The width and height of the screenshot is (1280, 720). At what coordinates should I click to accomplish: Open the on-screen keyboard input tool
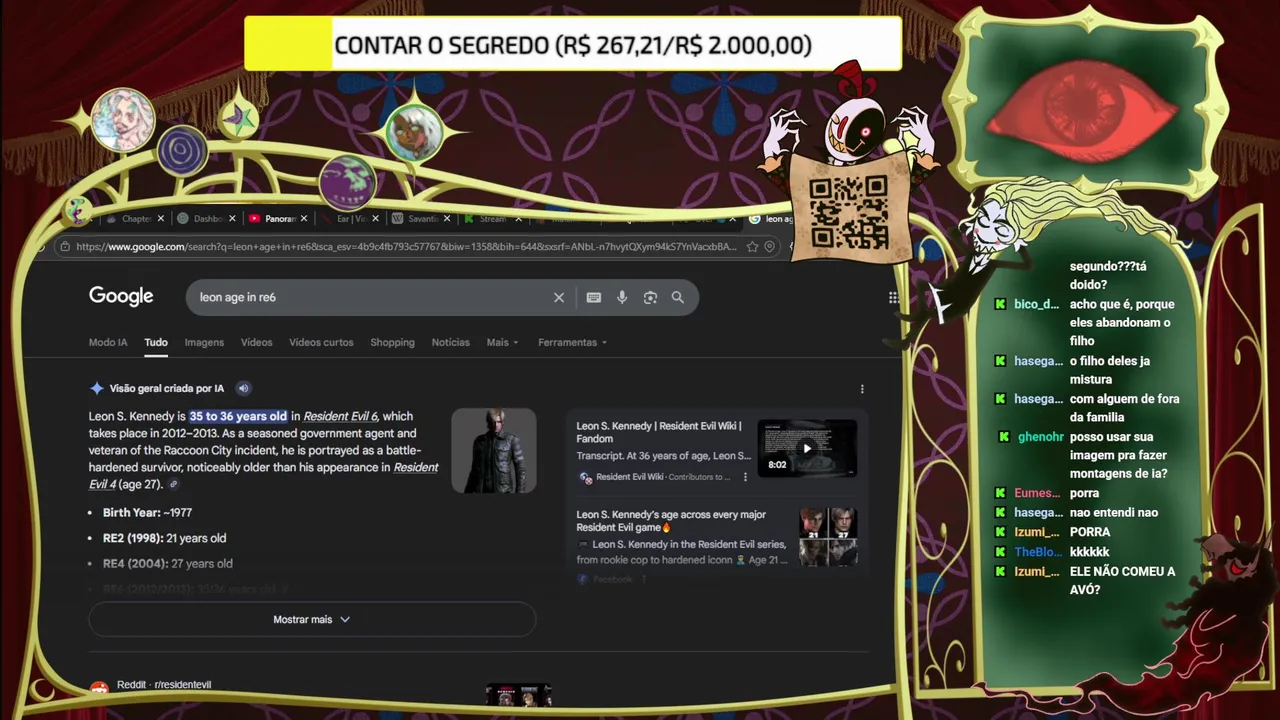pos(594,297)
